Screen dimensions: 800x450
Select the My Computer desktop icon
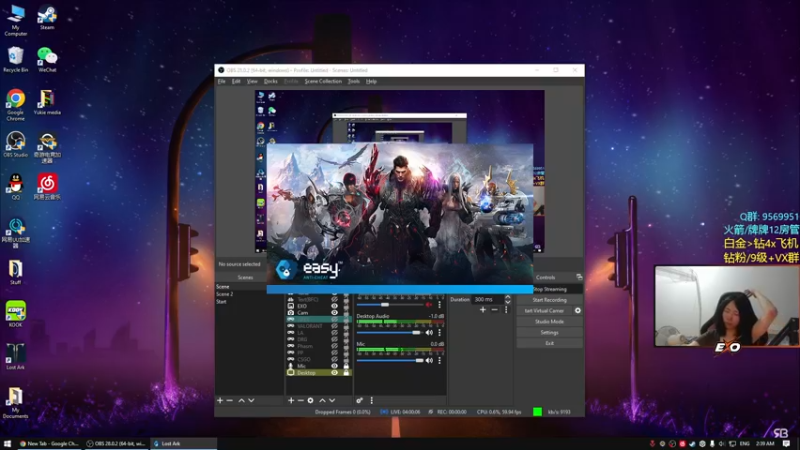pos(15,20)
